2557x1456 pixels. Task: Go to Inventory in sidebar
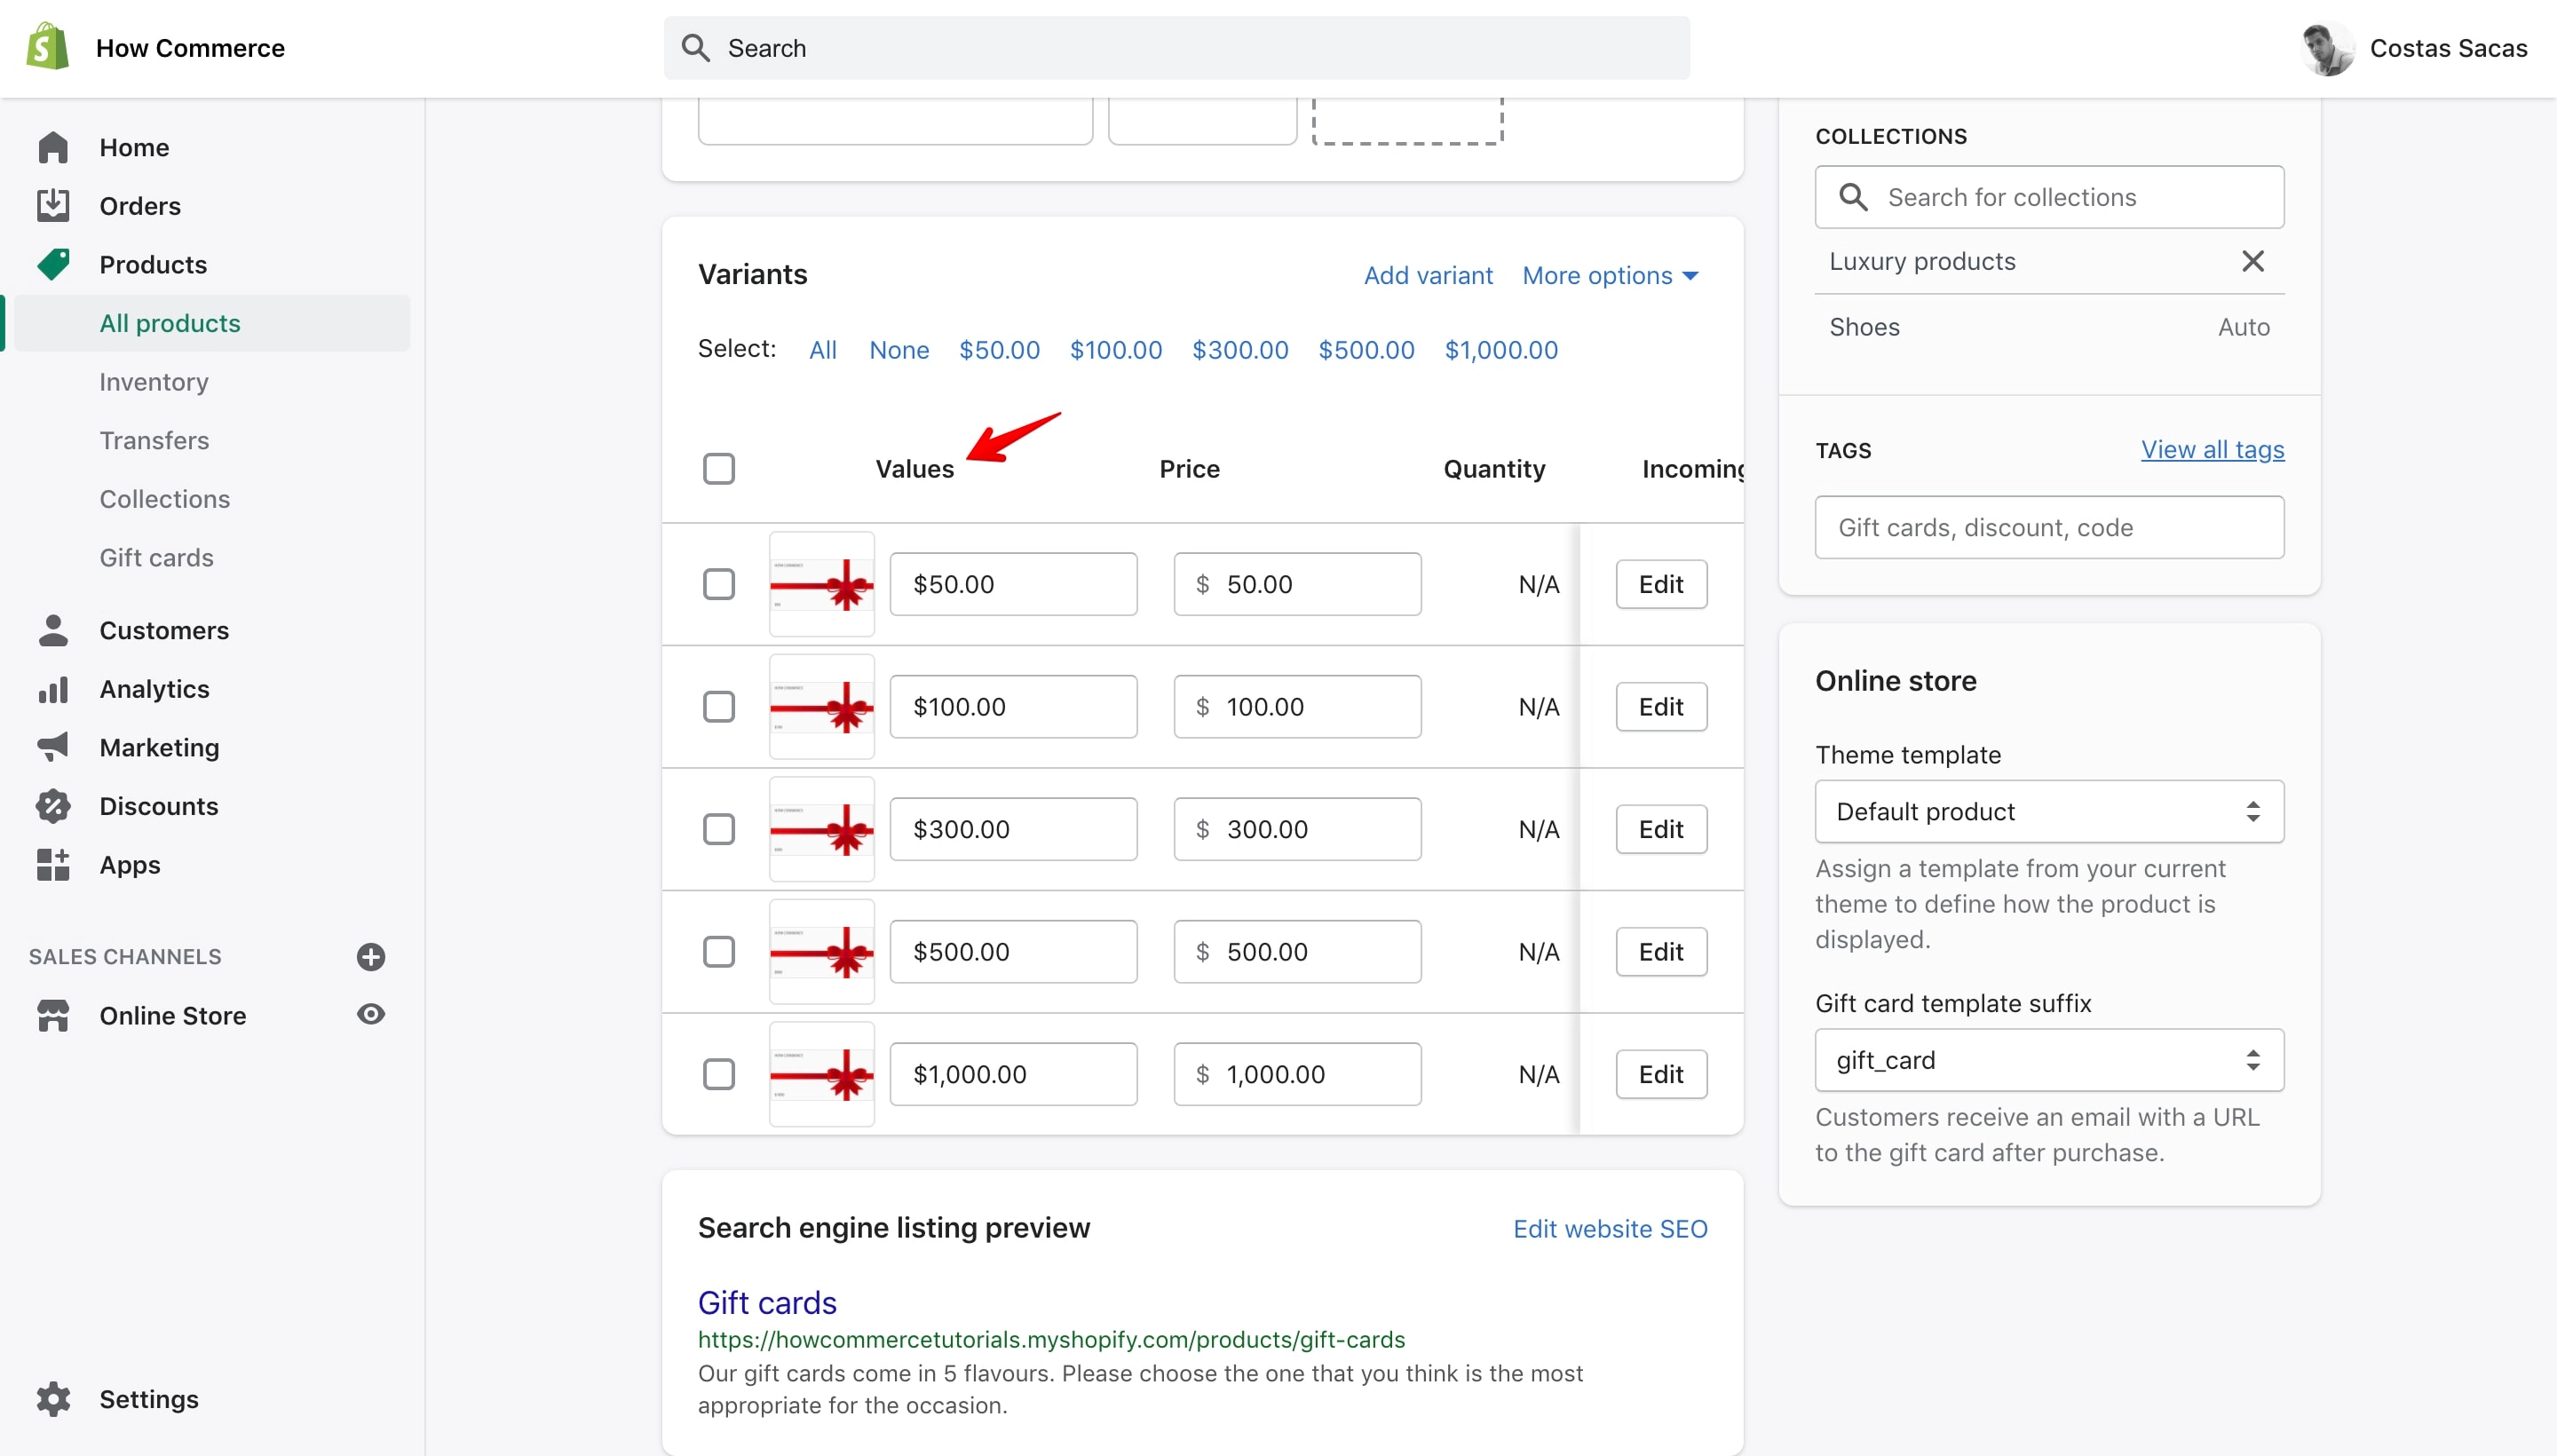pyautogui.click(x=154, y=382)
